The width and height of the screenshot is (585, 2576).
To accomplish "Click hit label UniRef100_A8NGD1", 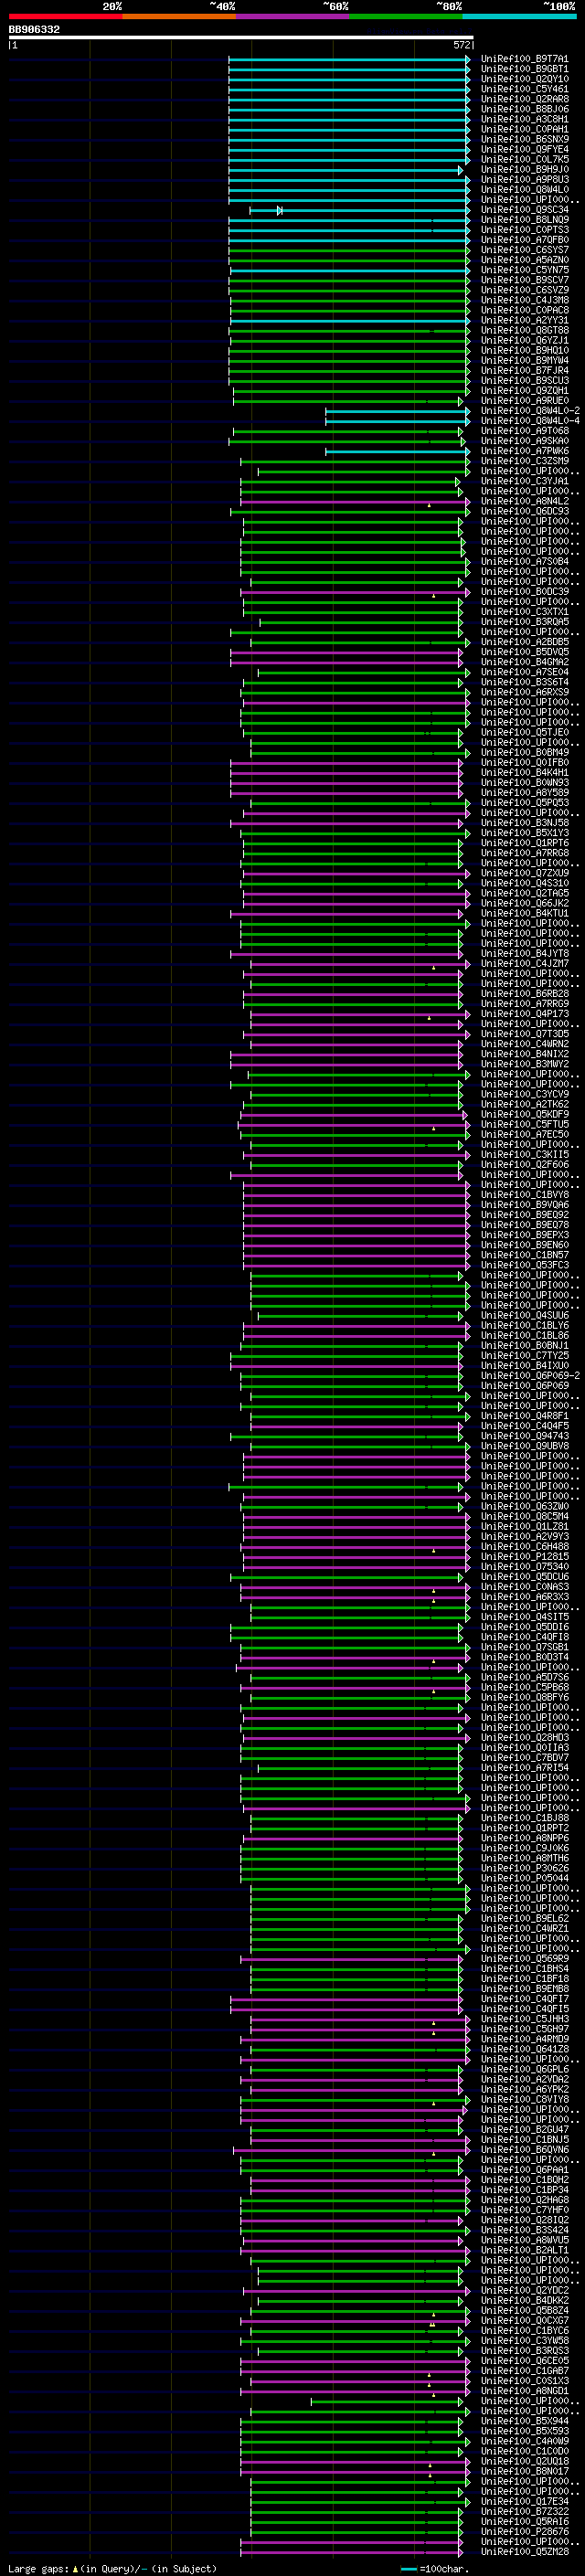I will pos(524,2391).
